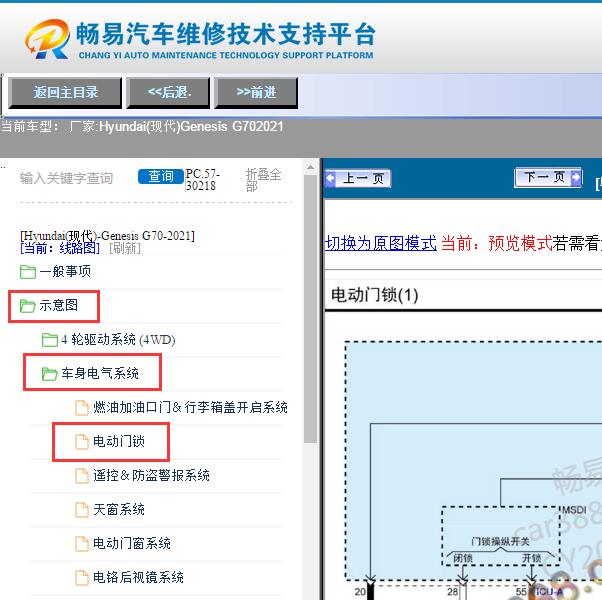Image resolution: width=602 pixels, height=600 pixels.
Task: Go to next page with 下一页
Action: click(548, 178)
